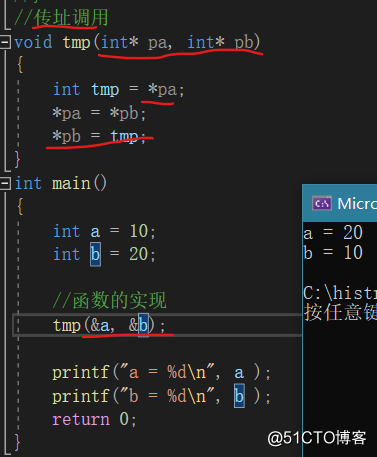
Task: Click '&b' in the tmp(&a, &b) call
Action: [138, 325]
